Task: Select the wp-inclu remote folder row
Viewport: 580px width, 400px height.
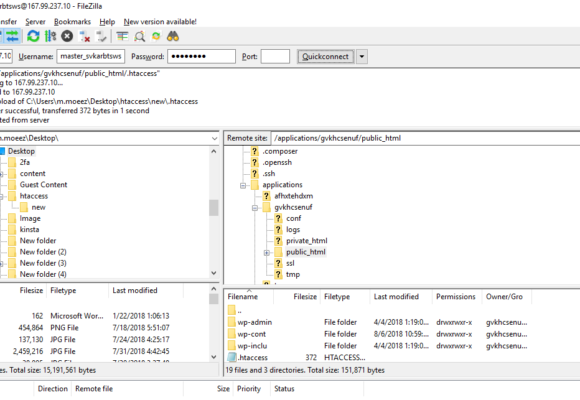Action: (377, 346)
